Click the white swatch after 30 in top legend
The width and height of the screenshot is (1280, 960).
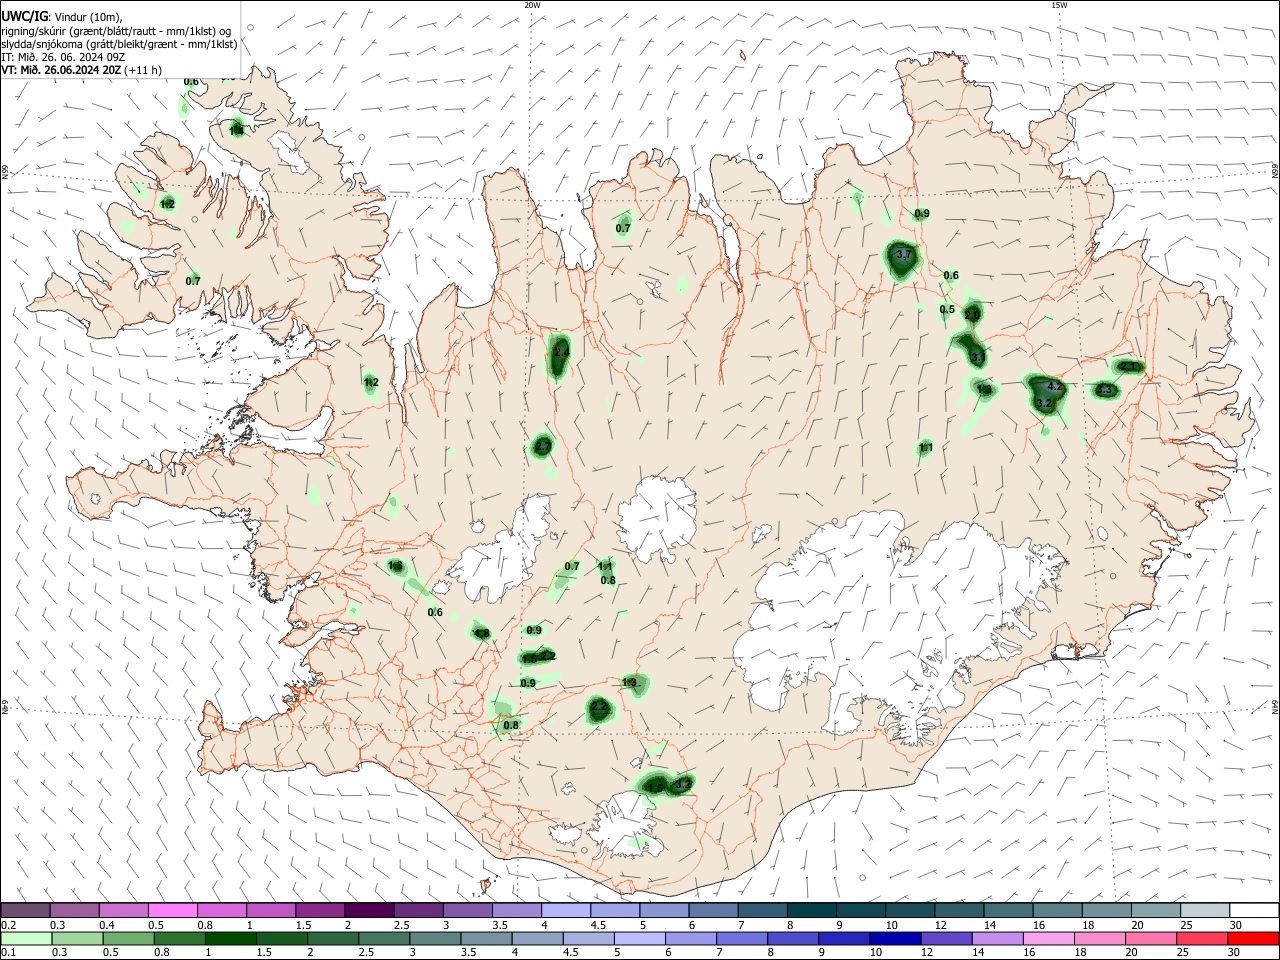tap(1253, 910)
